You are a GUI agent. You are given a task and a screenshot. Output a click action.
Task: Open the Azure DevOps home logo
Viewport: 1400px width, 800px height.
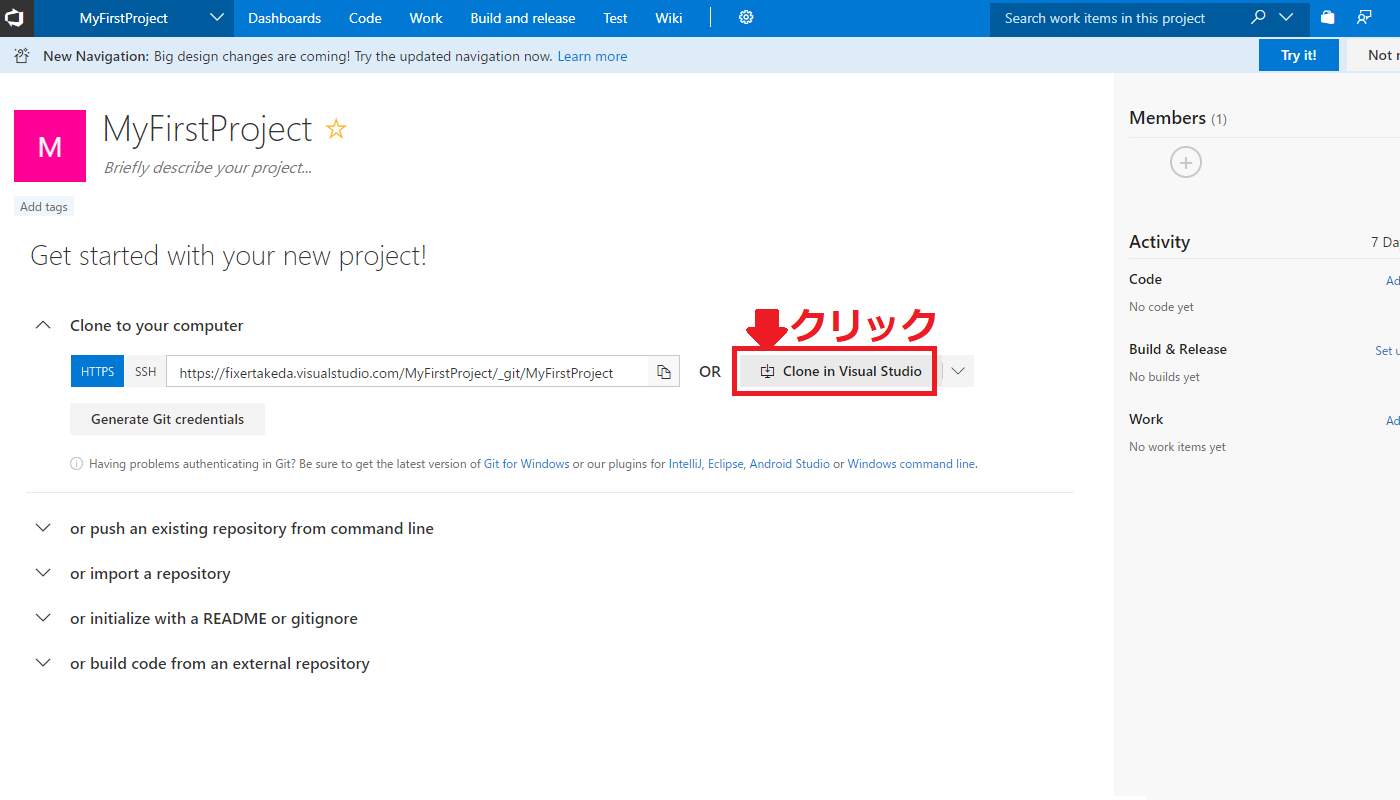click(15, 18)
